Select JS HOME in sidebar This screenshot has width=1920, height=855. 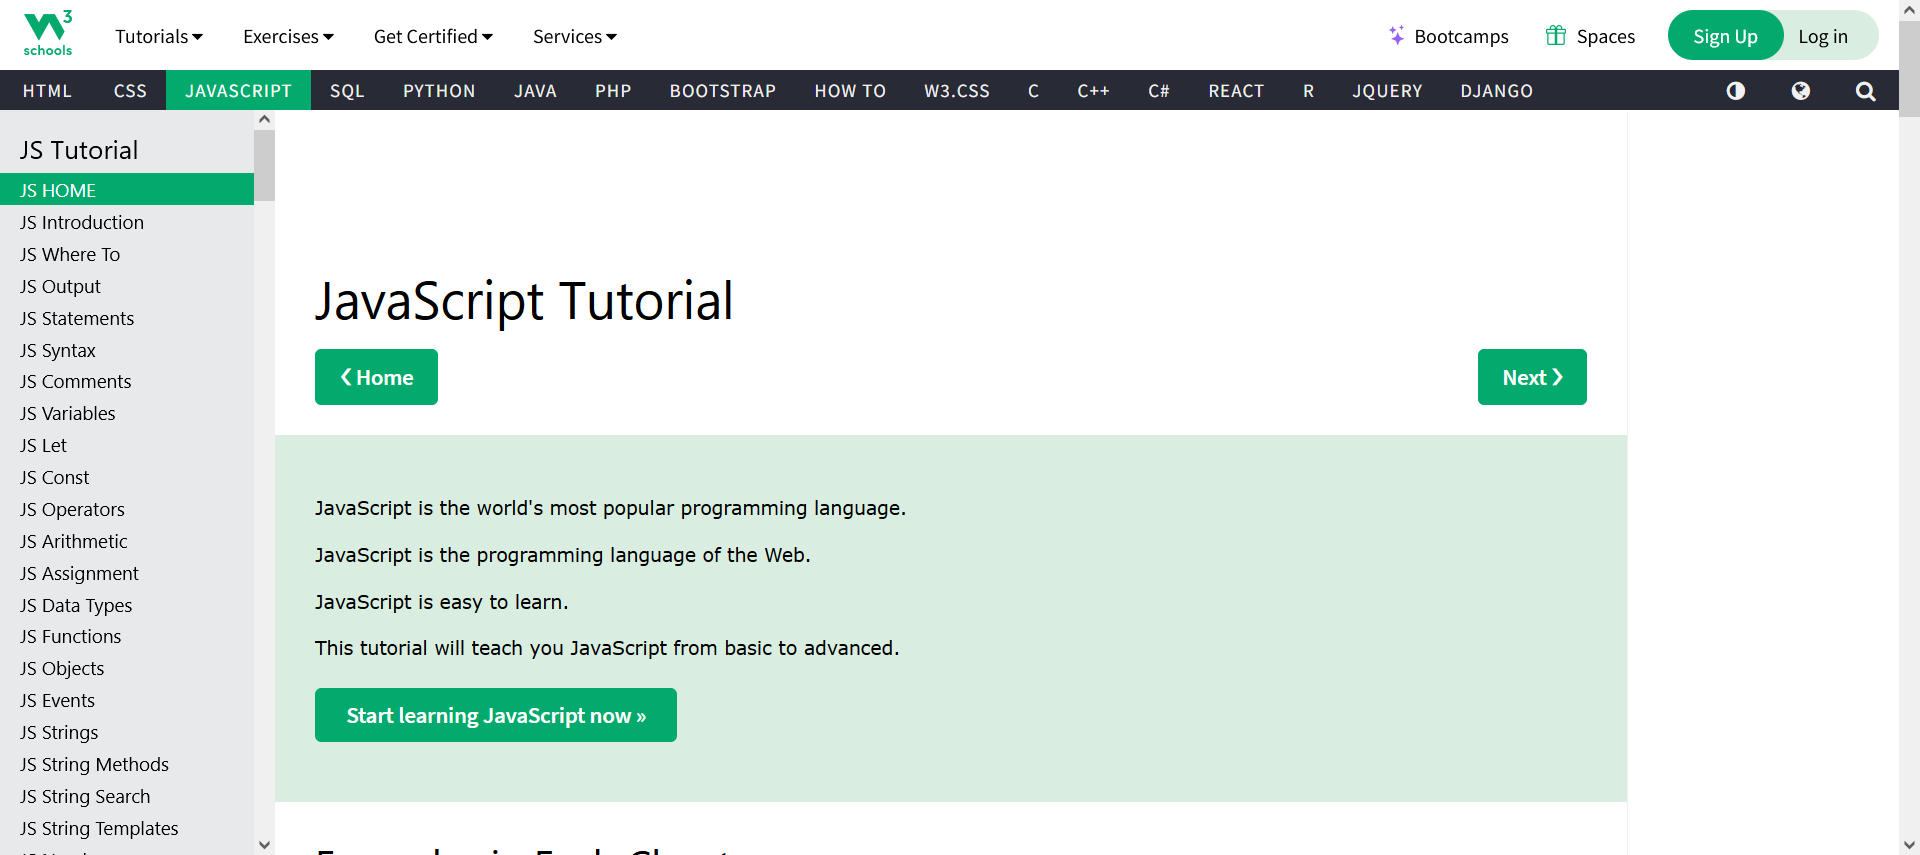(x=127, y=190)
